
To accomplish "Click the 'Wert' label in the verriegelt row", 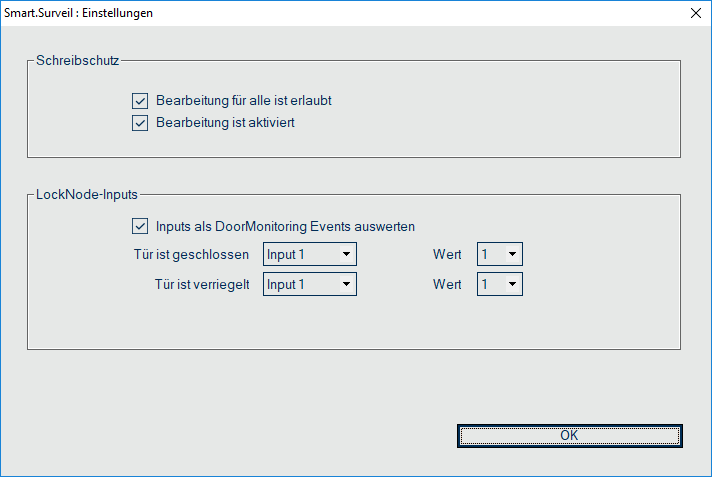I will 447,285.
